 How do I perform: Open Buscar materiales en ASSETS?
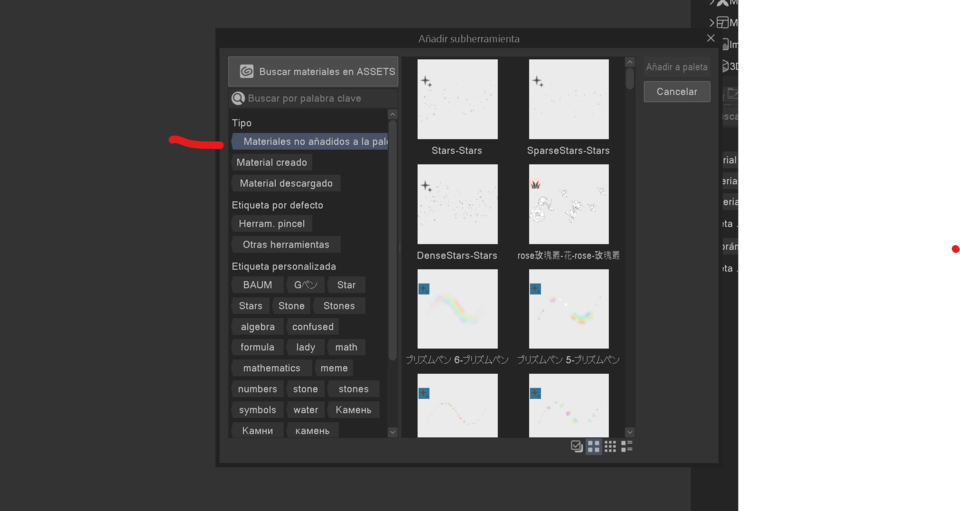(x=313, y=72)
